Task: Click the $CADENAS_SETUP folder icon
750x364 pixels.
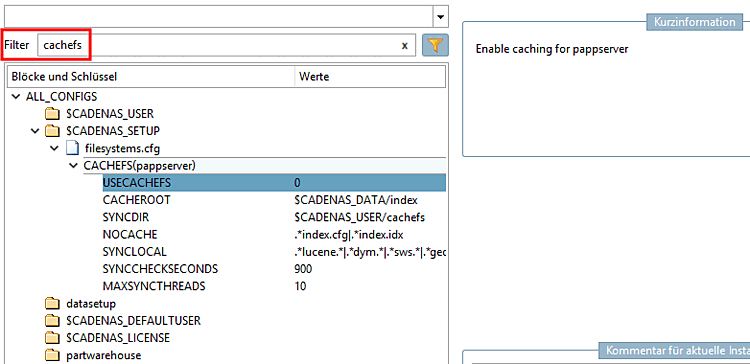Action: 52,131
